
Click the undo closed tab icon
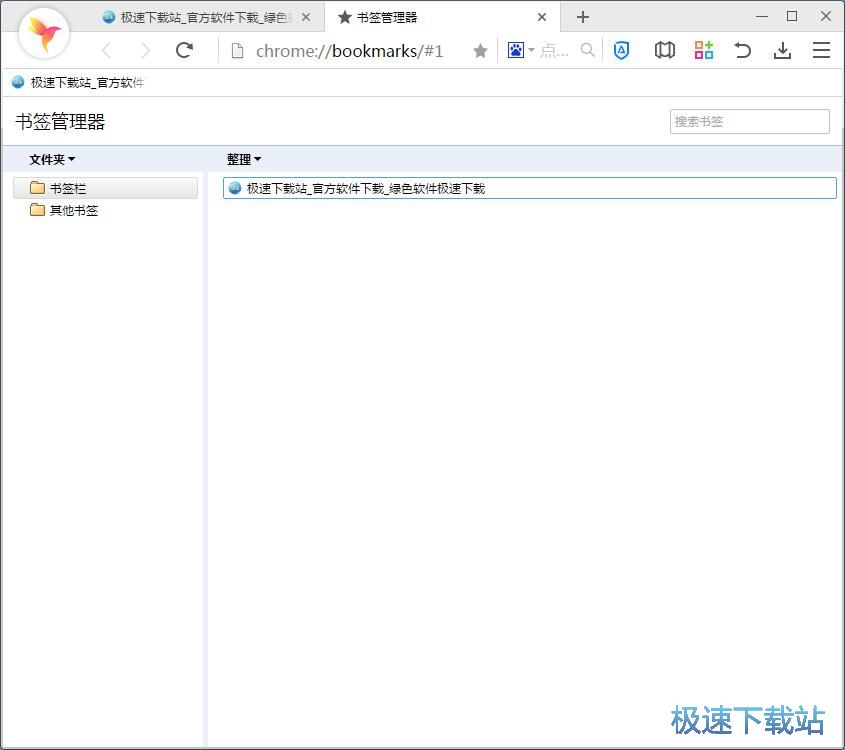click(x=743, y=50)
